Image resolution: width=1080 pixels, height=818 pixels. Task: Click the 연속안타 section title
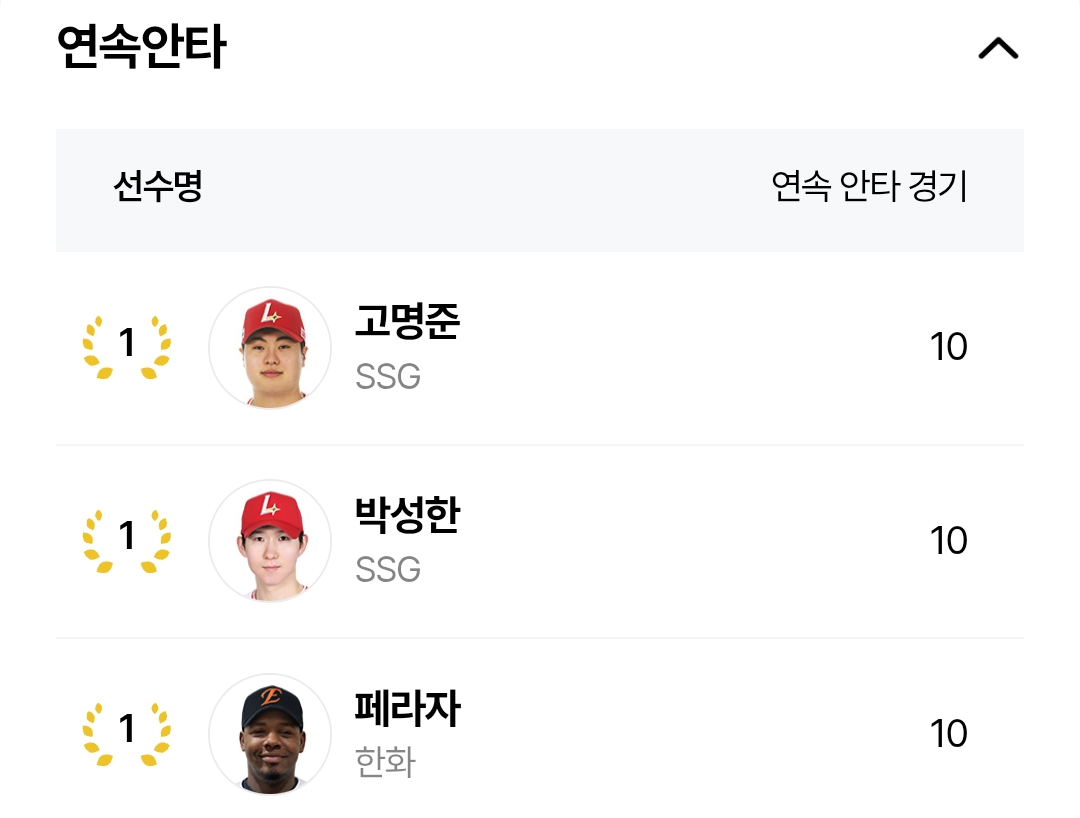[141, 46]
